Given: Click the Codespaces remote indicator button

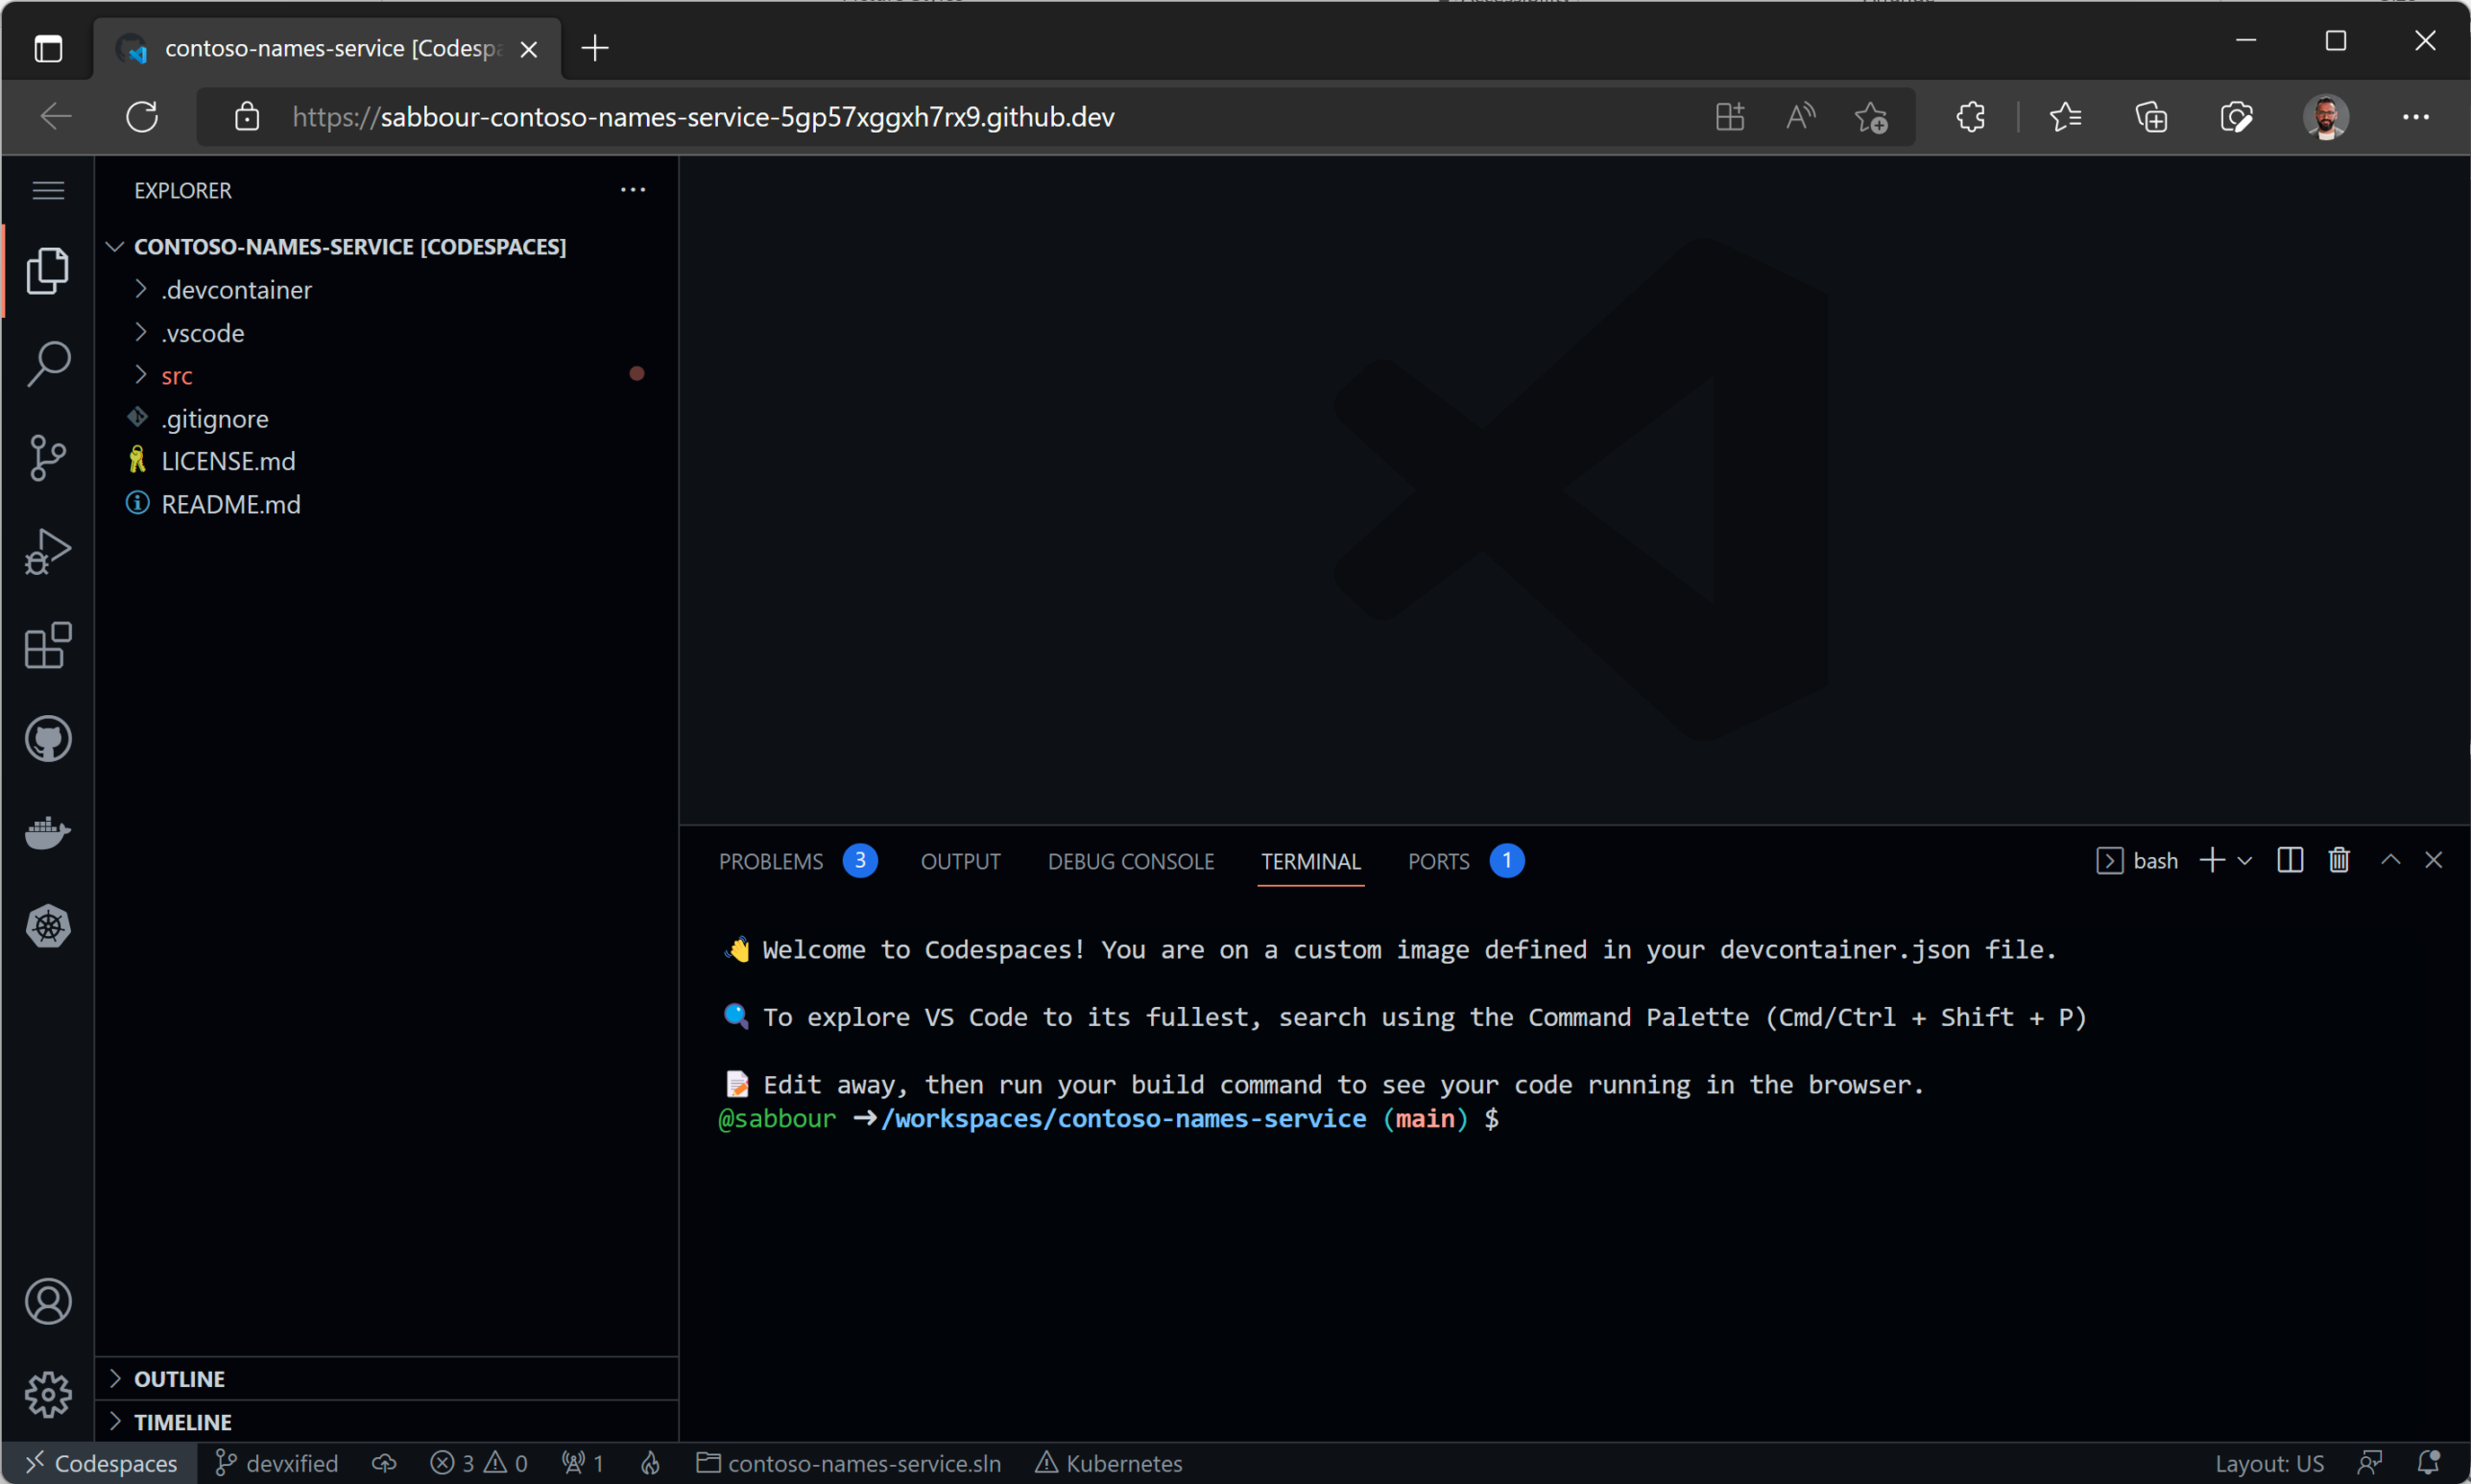Looking at the screenshot, I should tap(101, 1463).
